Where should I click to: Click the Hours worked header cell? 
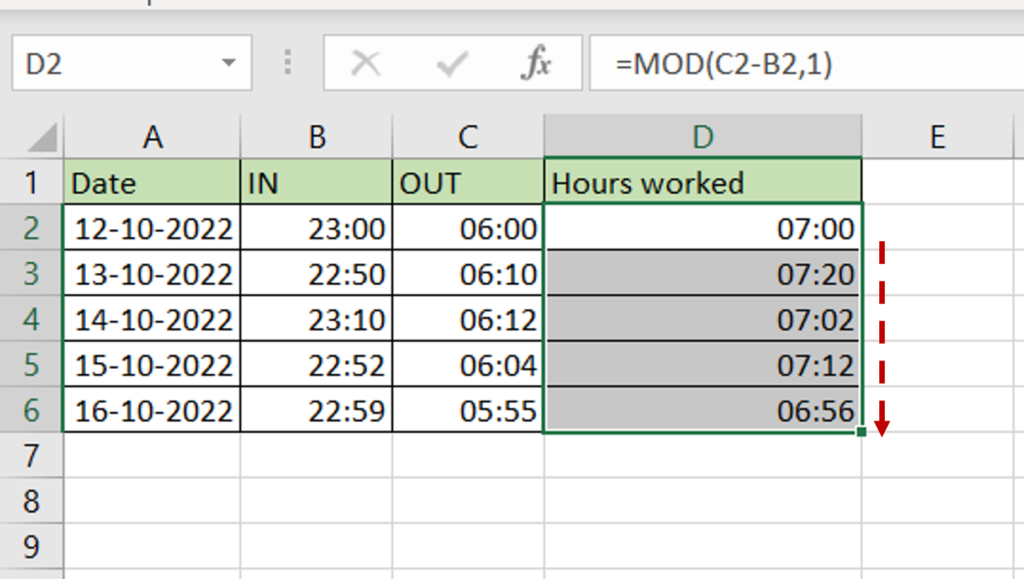(x=702, y=183)
